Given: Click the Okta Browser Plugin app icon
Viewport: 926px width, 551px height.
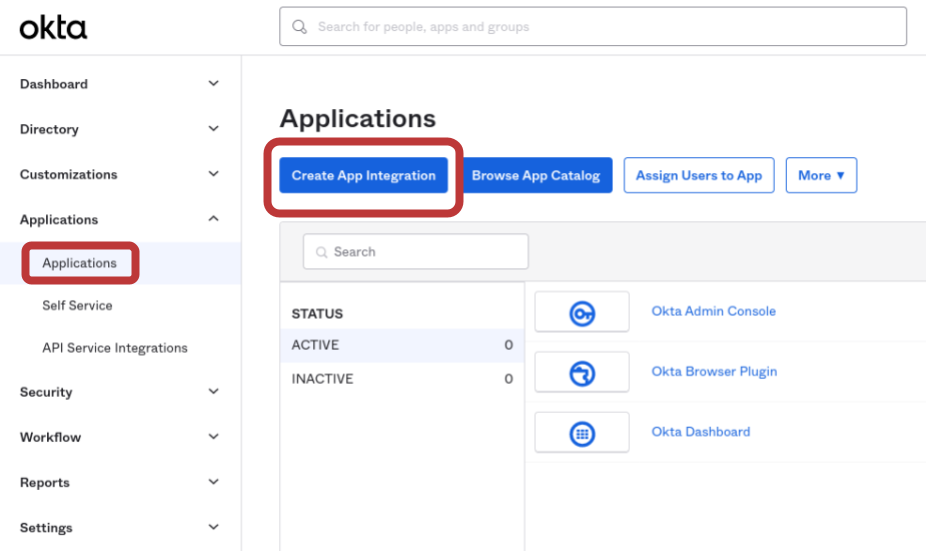Looking at the screenshot, I should [x=582, y=372].
